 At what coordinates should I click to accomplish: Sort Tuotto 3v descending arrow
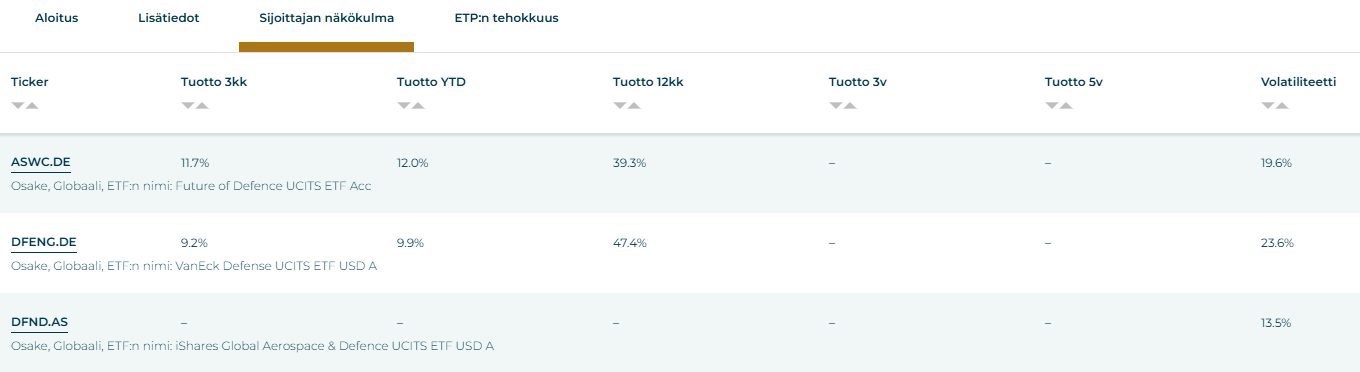click(835, 105)
